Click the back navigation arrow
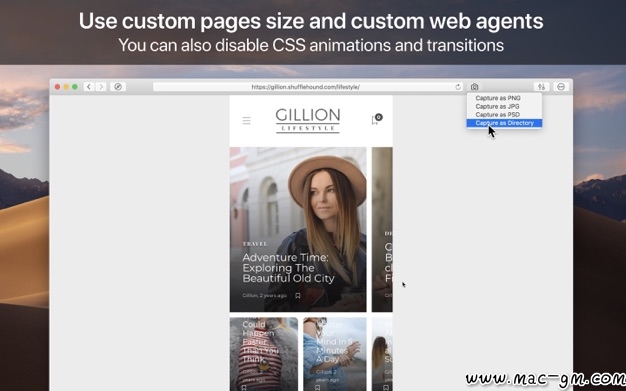Image resolution: width=626 pixels, height=391 pixels. pyautogui.click(x=89, y=87)
